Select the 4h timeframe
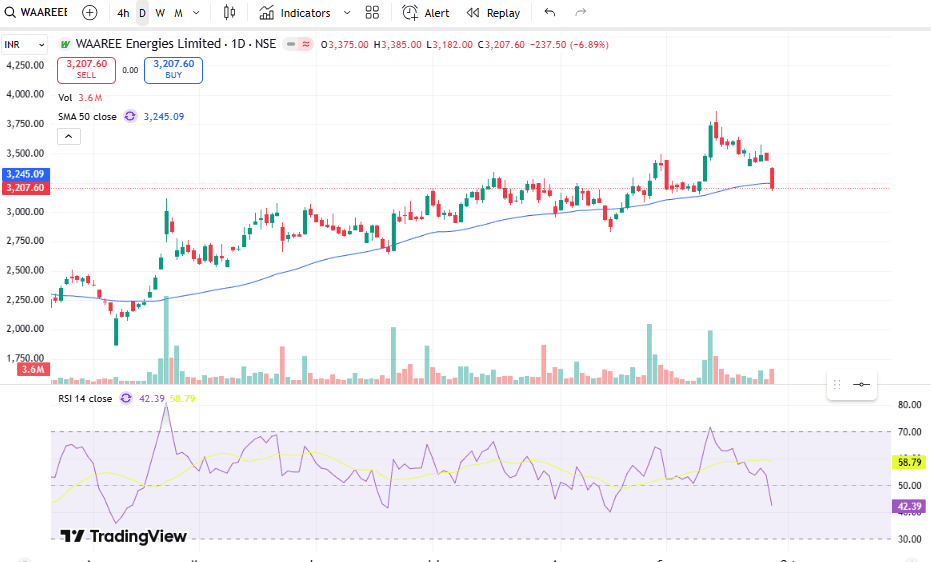This screenshot has width=931, height=562. pos(123,13)
